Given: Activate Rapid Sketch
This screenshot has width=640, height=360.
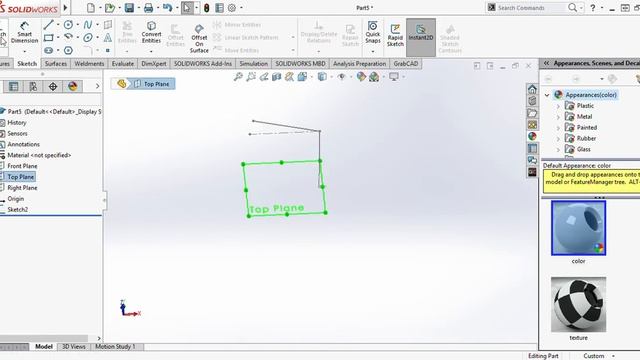Looking at the screenshot, I should (x=395, y=36).
